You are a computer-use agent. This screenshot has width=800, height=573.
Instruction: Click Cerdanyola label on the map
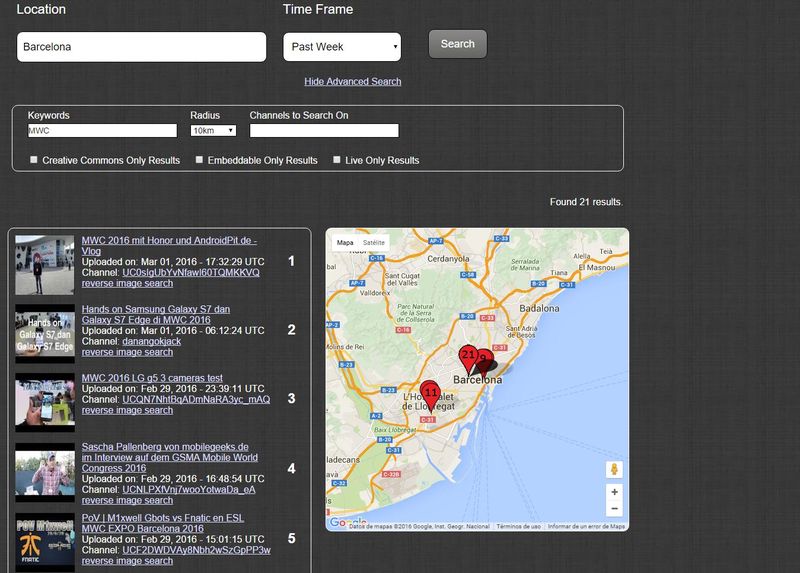tap(448, 259)
